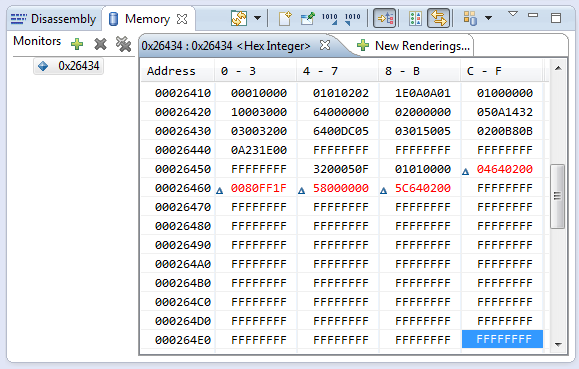Screen dimensions: 579x369
Task: Click address 00026430
Action: coord(183,131)
